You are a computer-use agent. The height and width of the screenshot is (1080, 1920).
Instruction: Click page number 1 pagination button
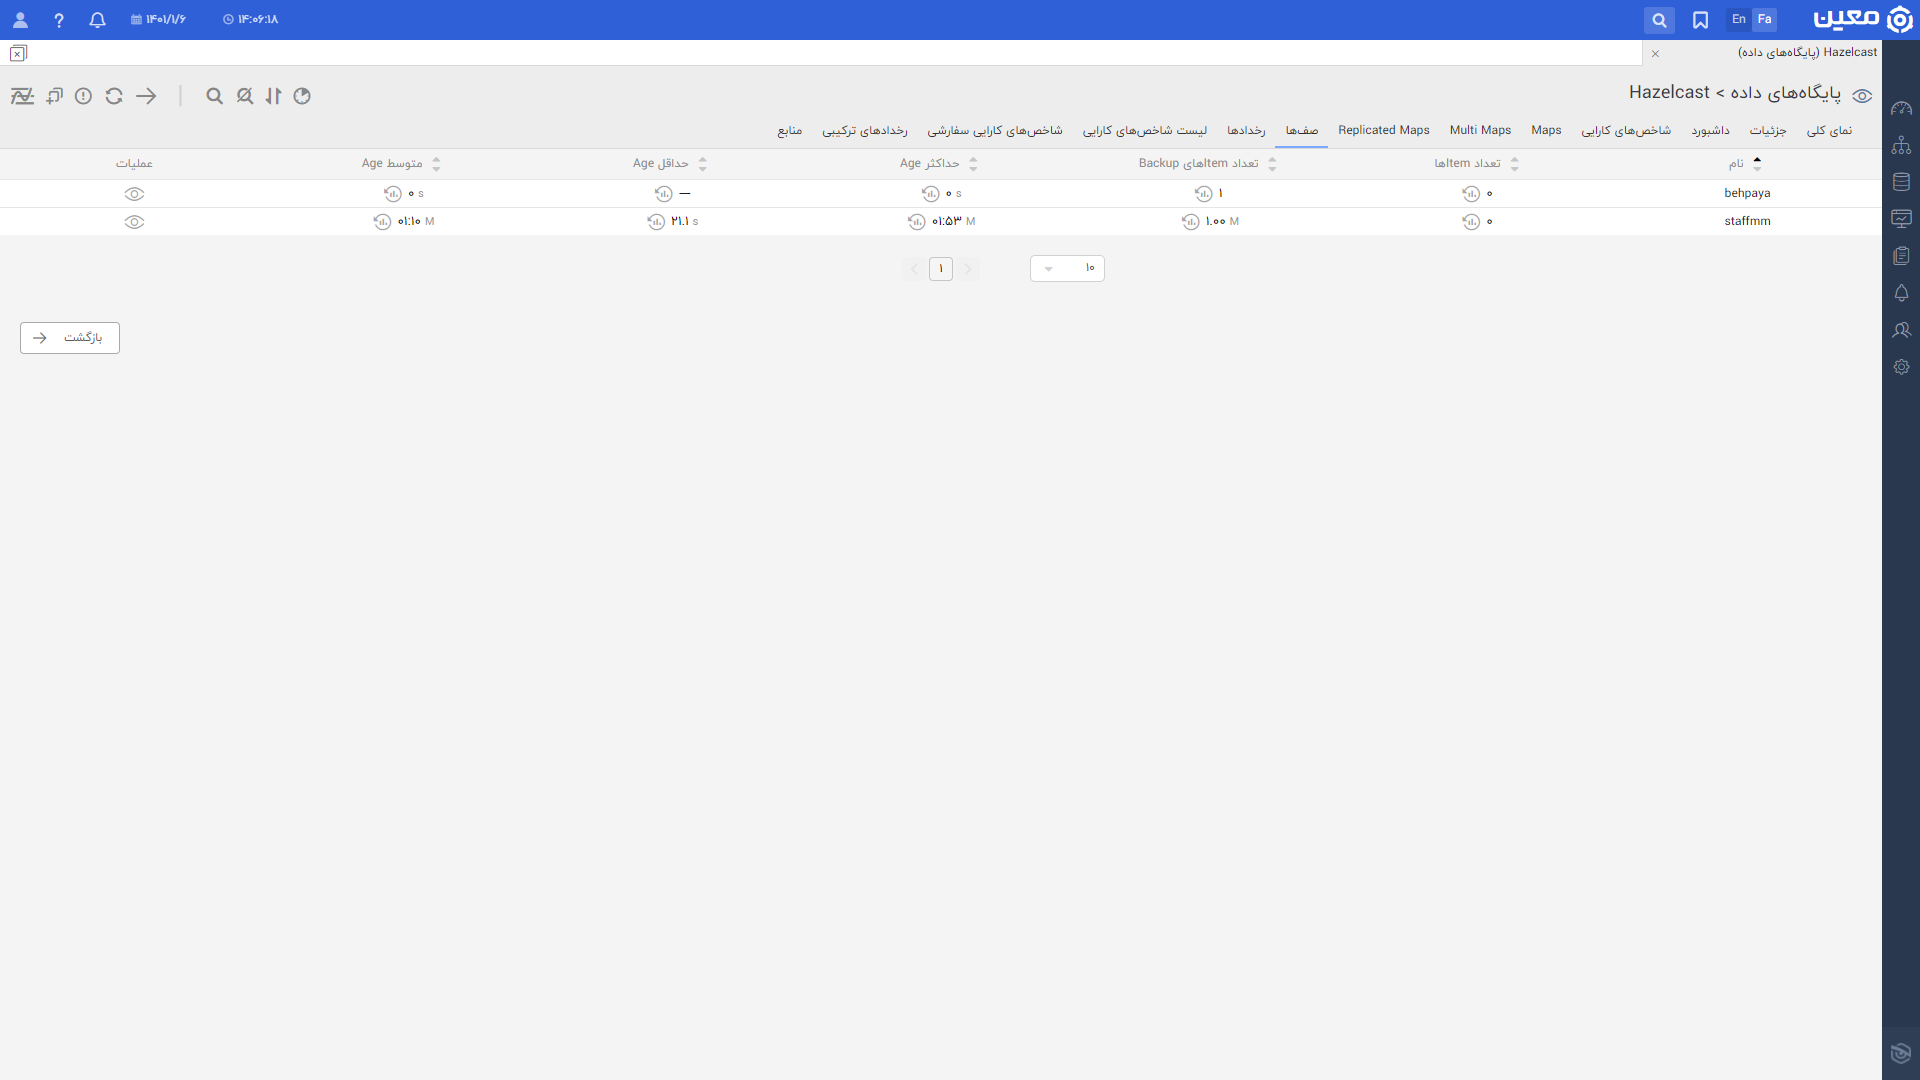pos(940,268)
